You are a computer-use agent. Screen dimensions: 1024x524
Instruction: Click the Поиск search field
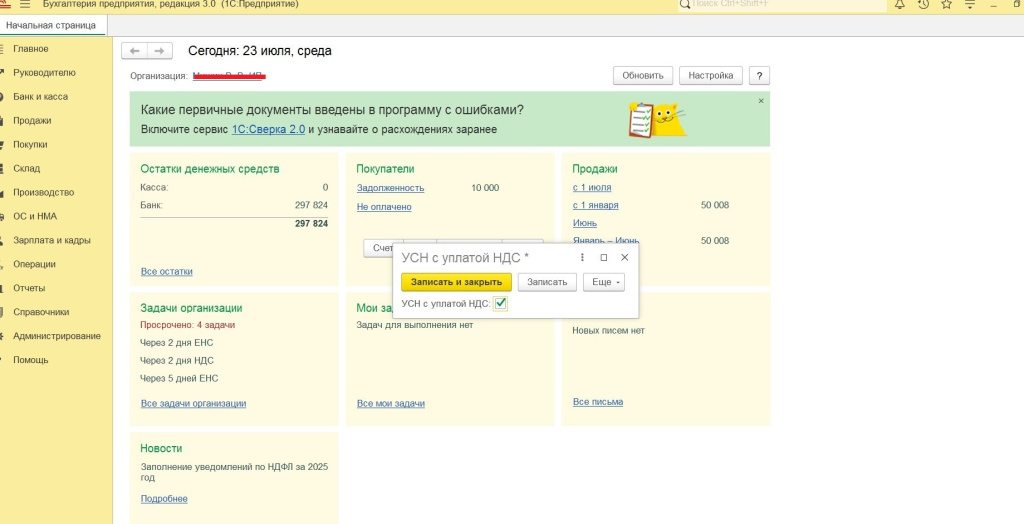(789, 5)
